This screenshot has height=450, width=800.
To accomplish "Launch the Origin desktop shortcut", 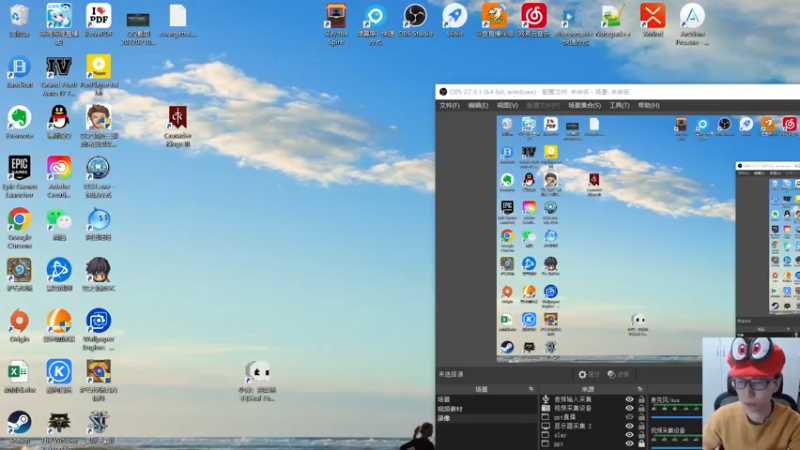I will 19,326.
